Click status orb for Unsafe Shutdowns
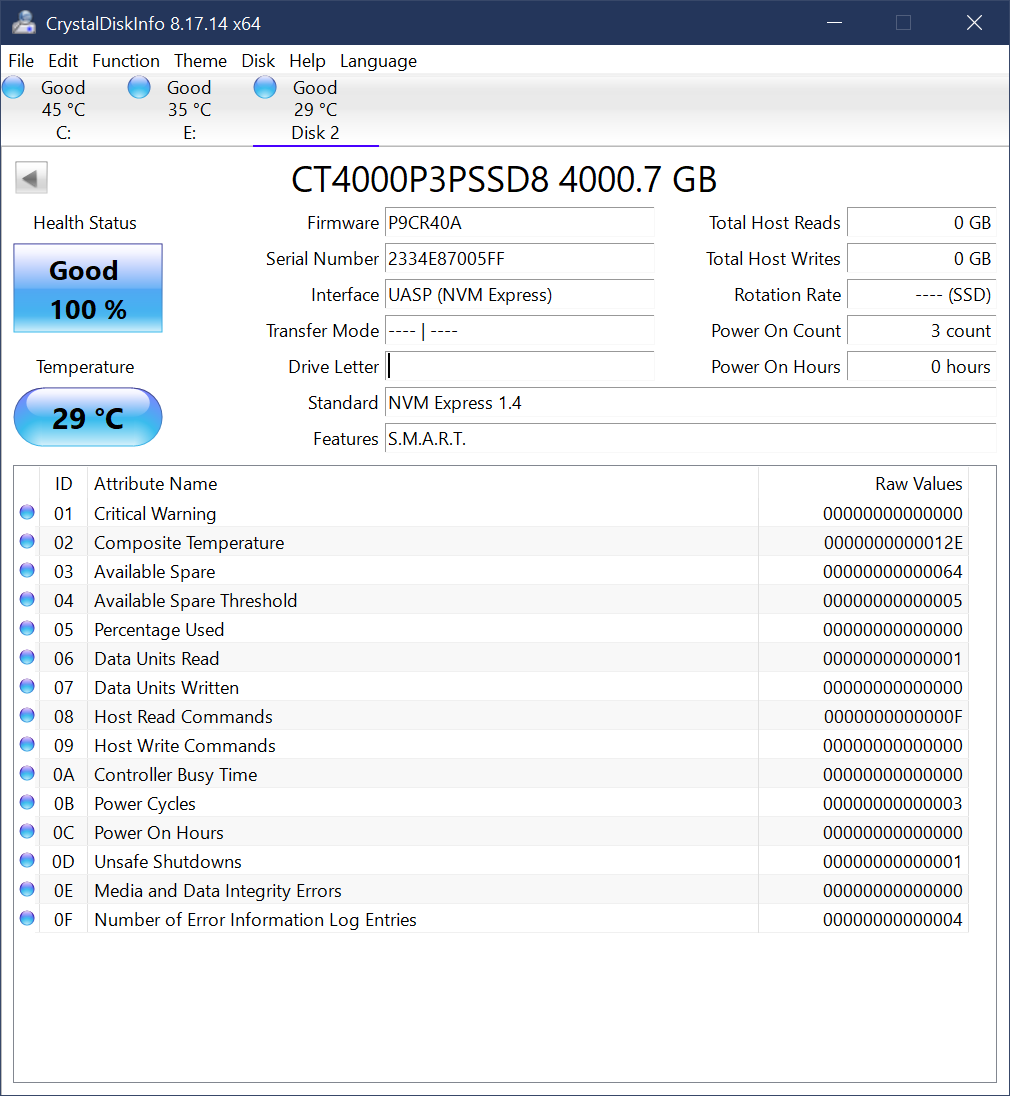The image size is (1010, 1096). pyautogui.click(x=27, y=860)
